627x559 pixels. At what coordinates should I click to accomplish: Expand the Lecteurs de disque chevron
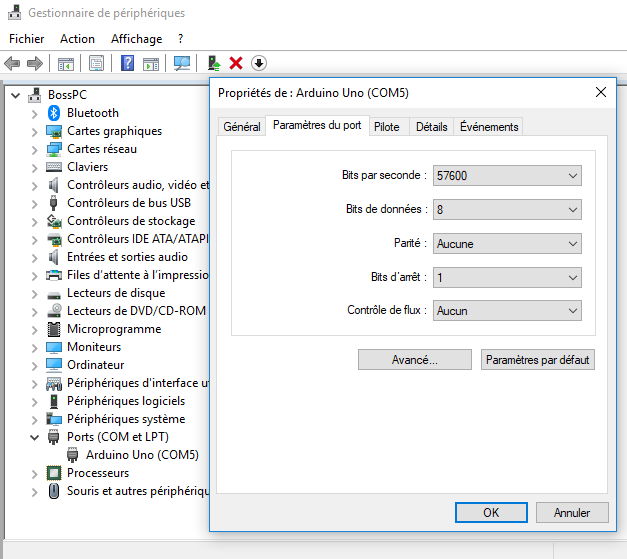click(x=35, y=294)
